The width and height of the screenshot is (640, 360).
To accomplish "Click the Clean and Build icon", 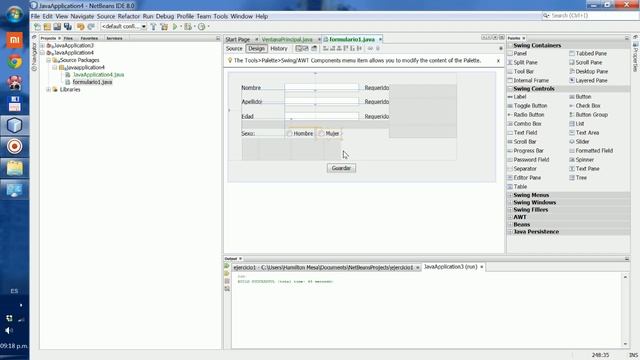I will click(x=164, y=27).
